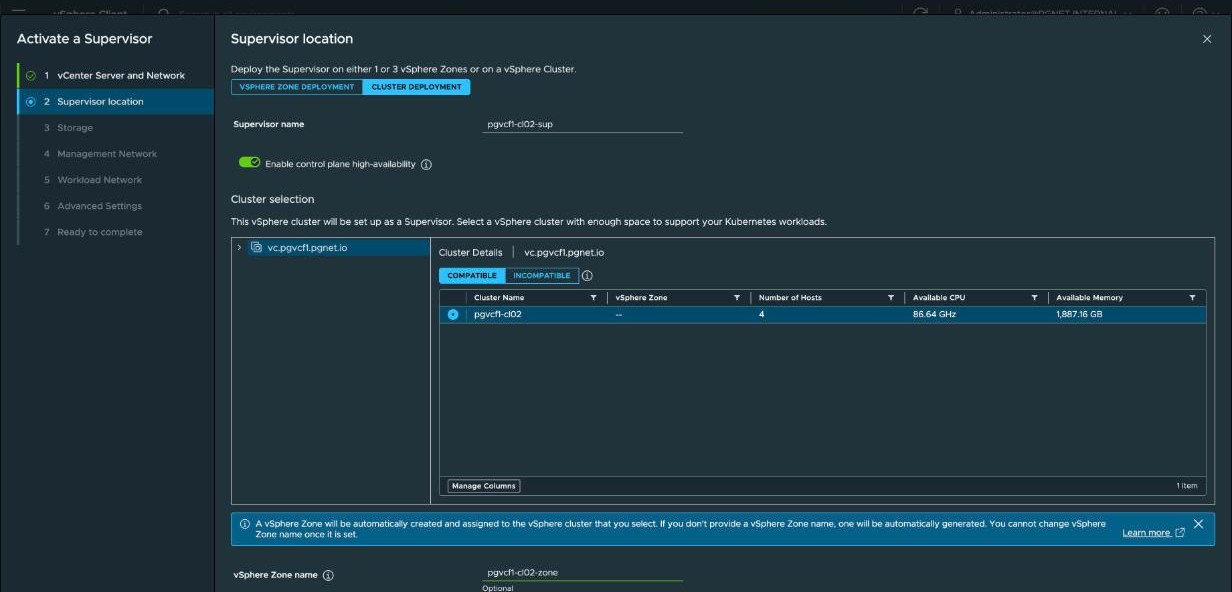Show info about control plane high-availability
This screenshot has height=592, width=1232.
(x=426, y=164)
